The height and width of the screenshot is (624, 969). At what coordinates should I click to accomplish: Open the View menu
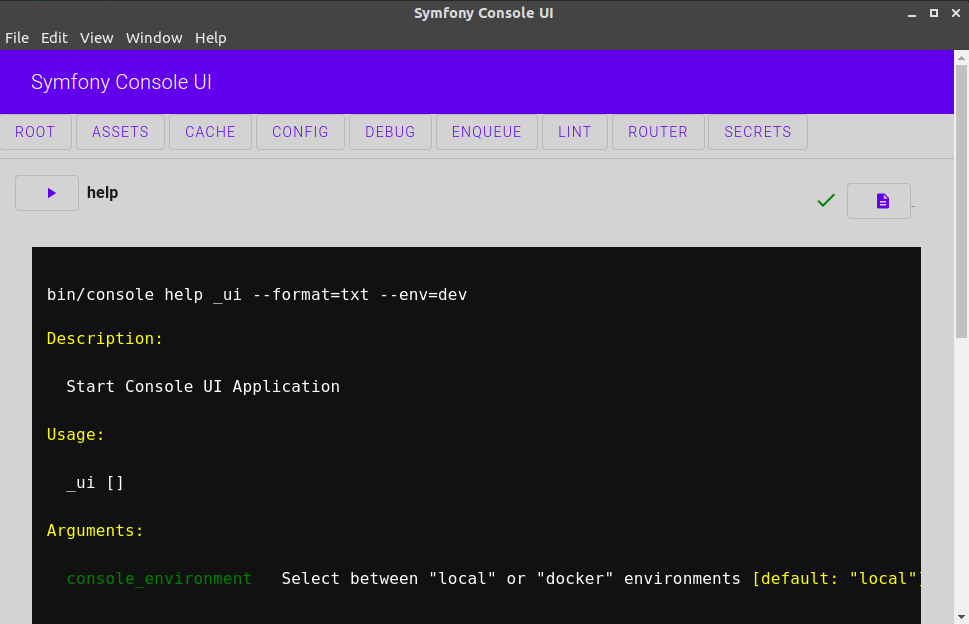pos(96,38)
